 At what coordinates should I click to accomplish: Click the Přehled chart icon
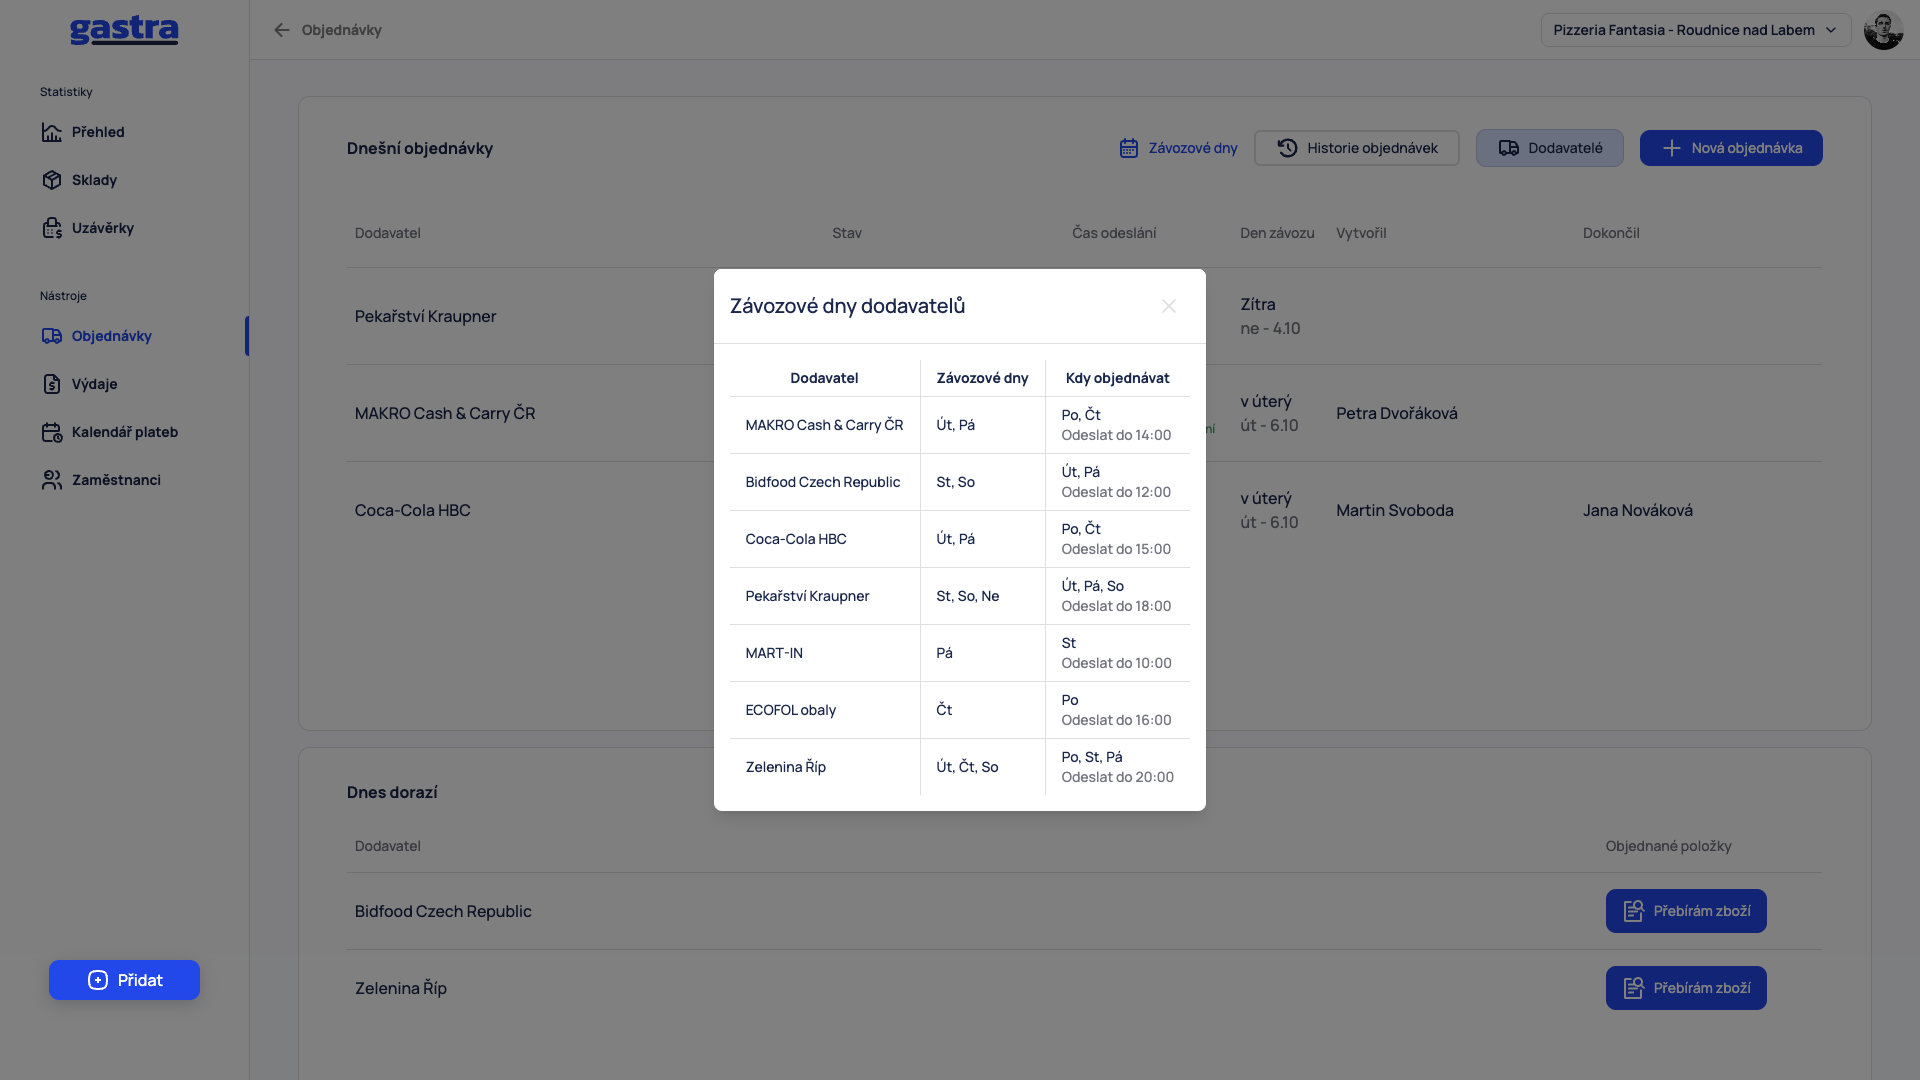(52, 132)
